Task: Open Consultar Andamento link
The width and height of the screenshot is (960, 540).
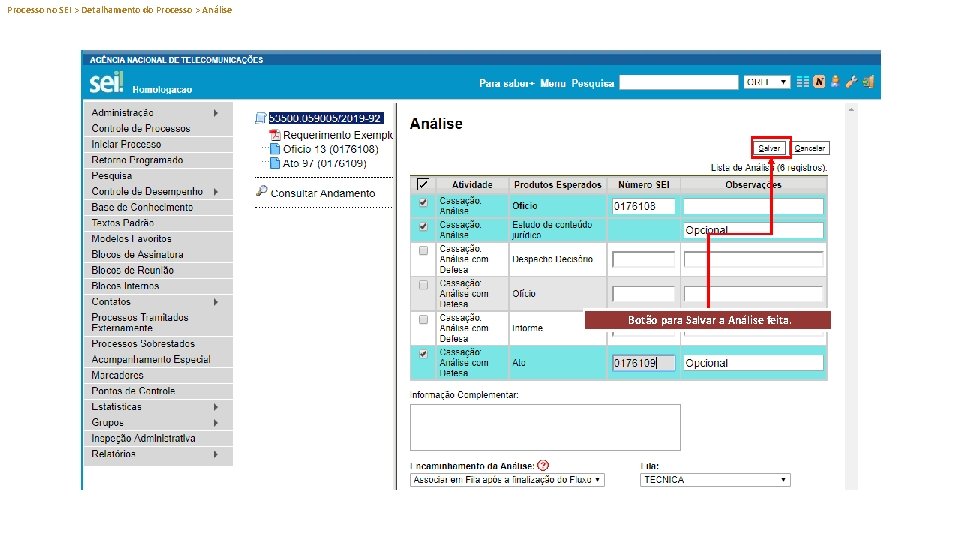Action: (323, 193)
